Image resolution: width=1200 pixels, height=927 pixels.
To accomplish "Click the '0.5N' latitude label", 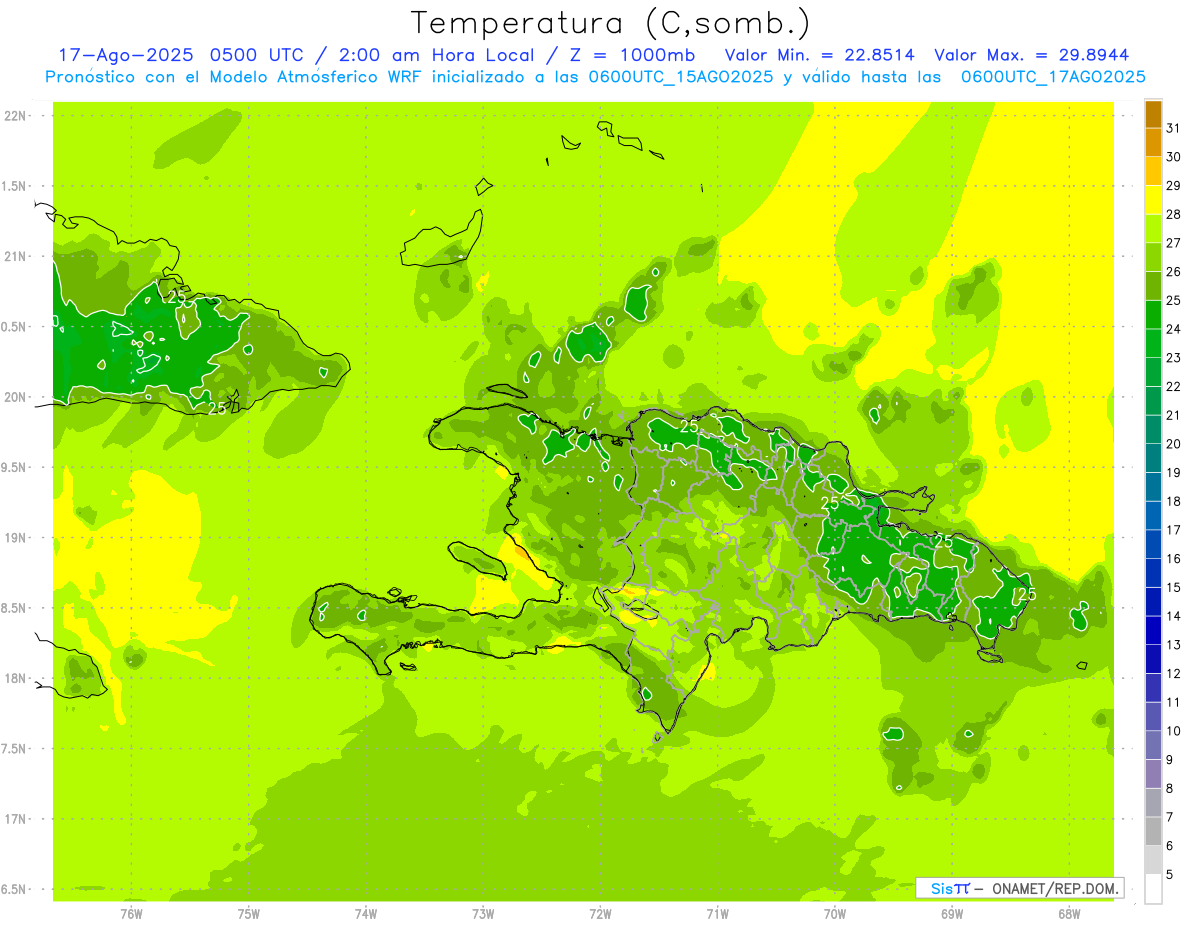I will pyautogui.click(x=15, y=327).
